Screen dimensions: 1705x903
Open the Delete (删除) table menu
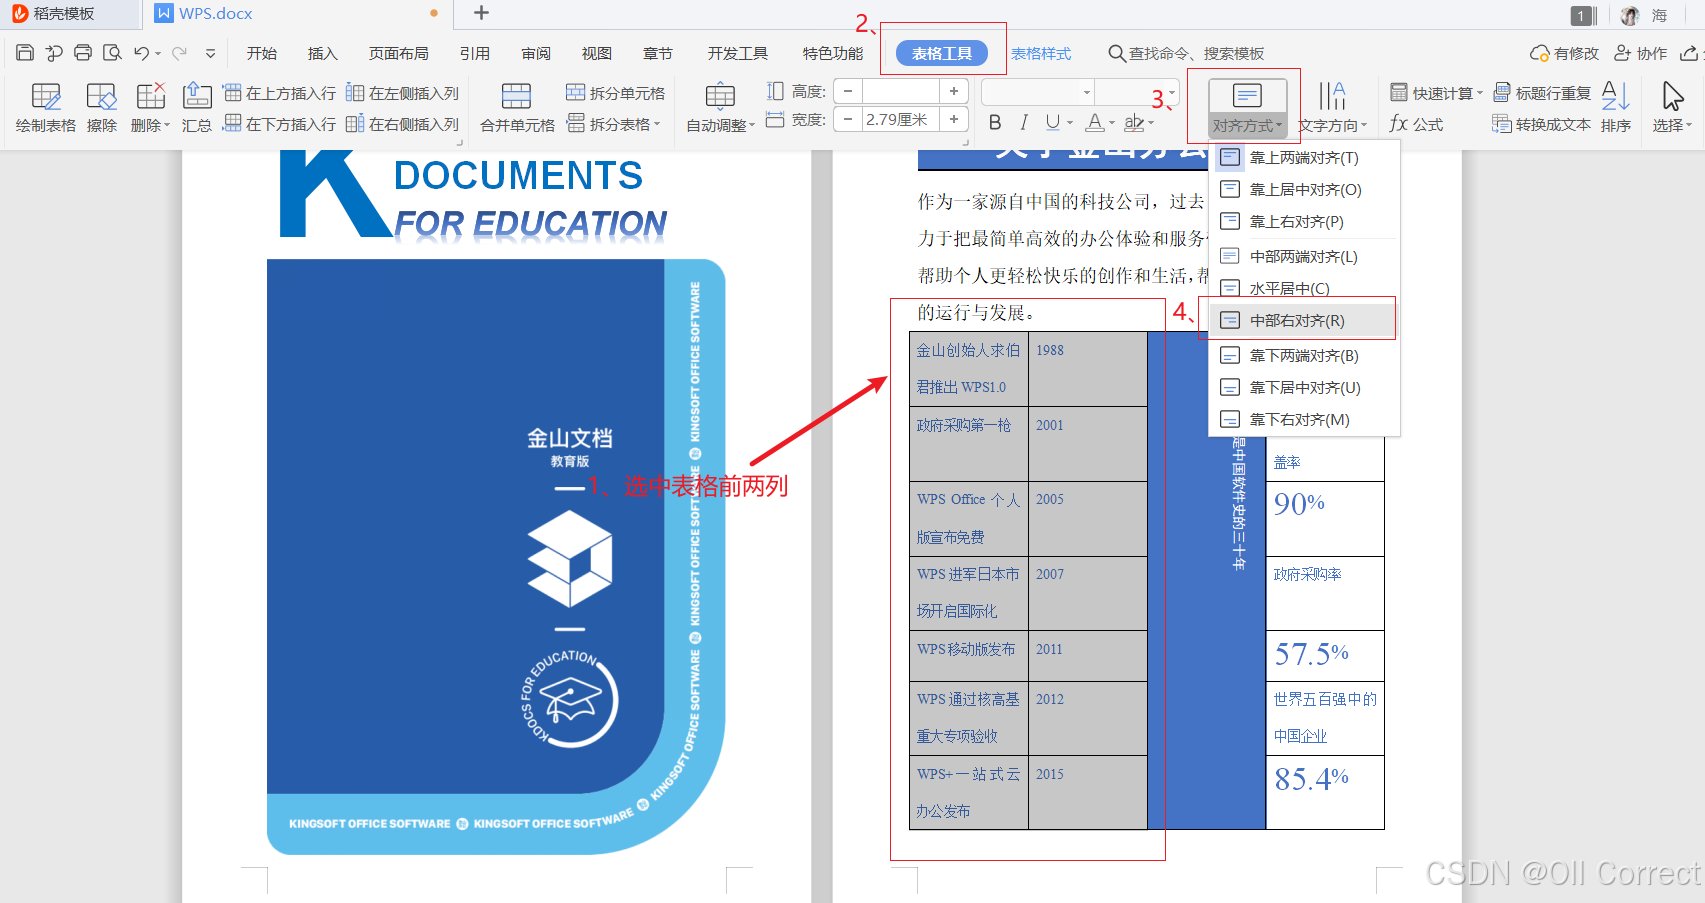point(151,108)
